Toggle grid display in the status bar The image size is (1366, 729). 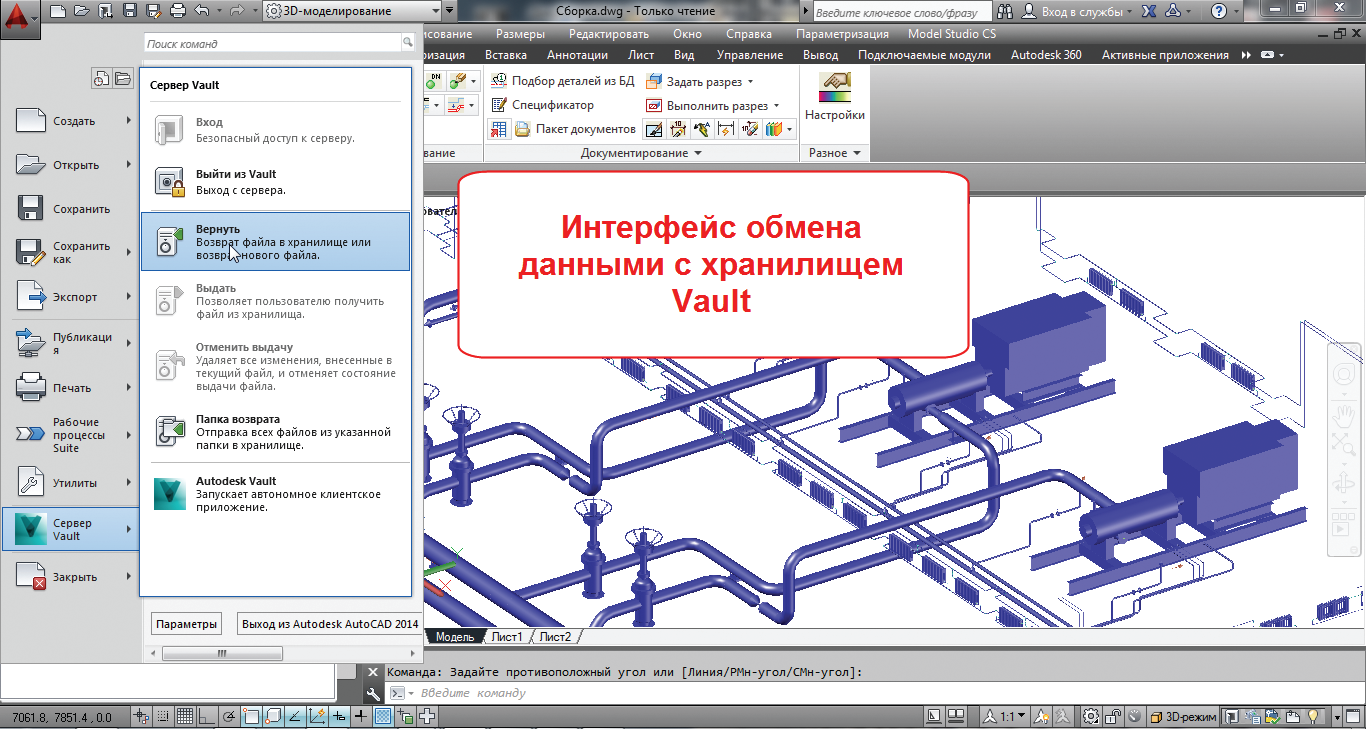[x=185, y=716]
